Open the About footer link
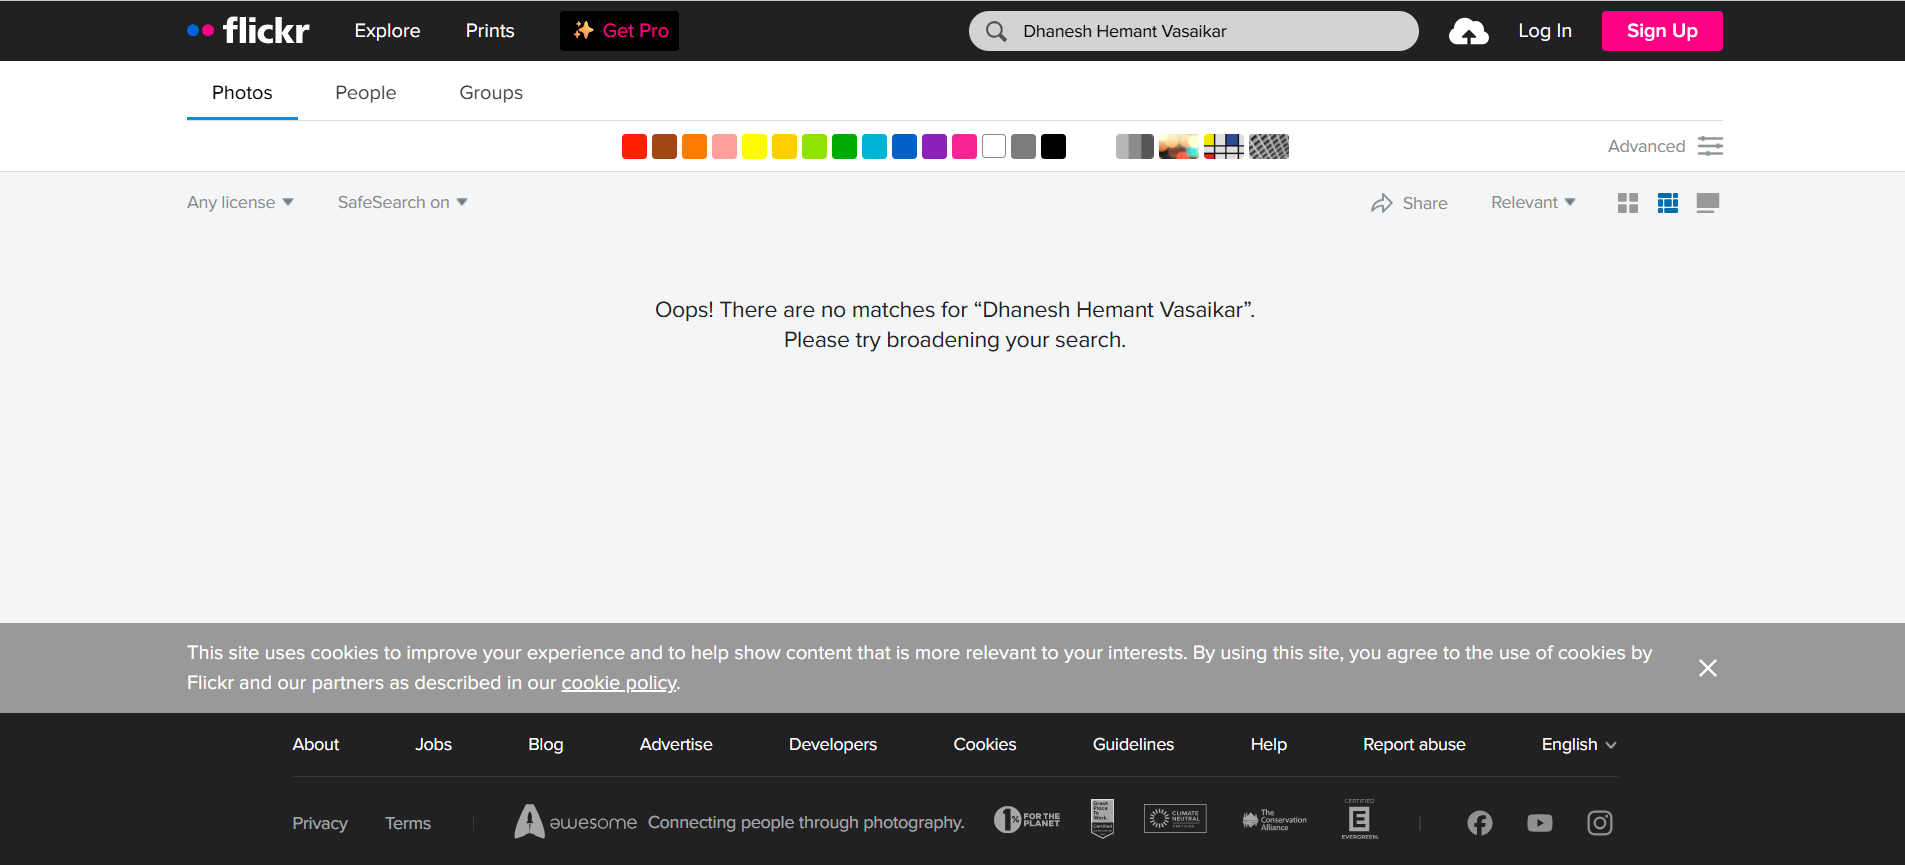The image size is (1905, 865). click(x=316, y=744)
